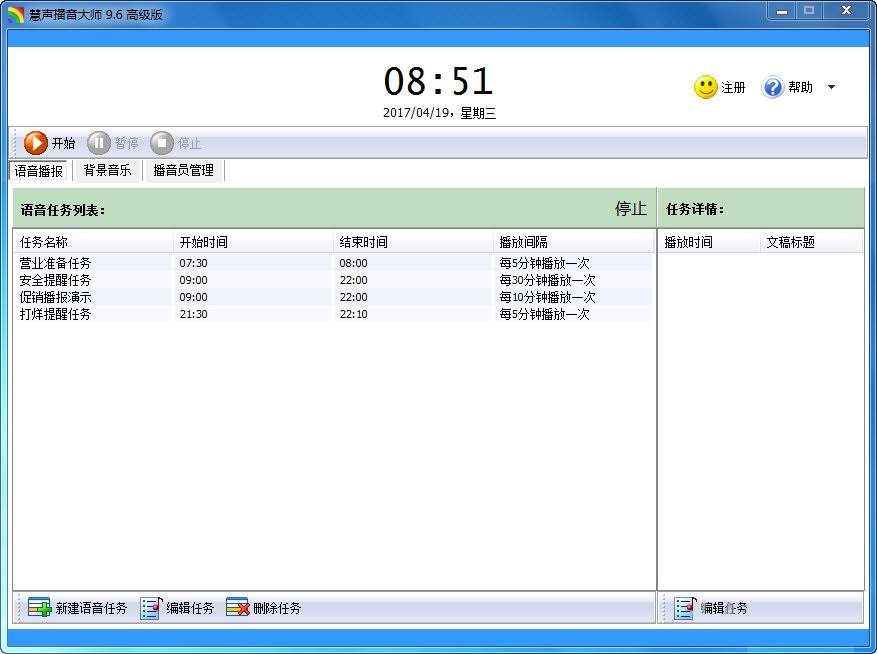This screenshot has height=654, width=877.
Task: Click the 删除任务 icon with red X
Action: pyautogui.click(x=238, y=608)
